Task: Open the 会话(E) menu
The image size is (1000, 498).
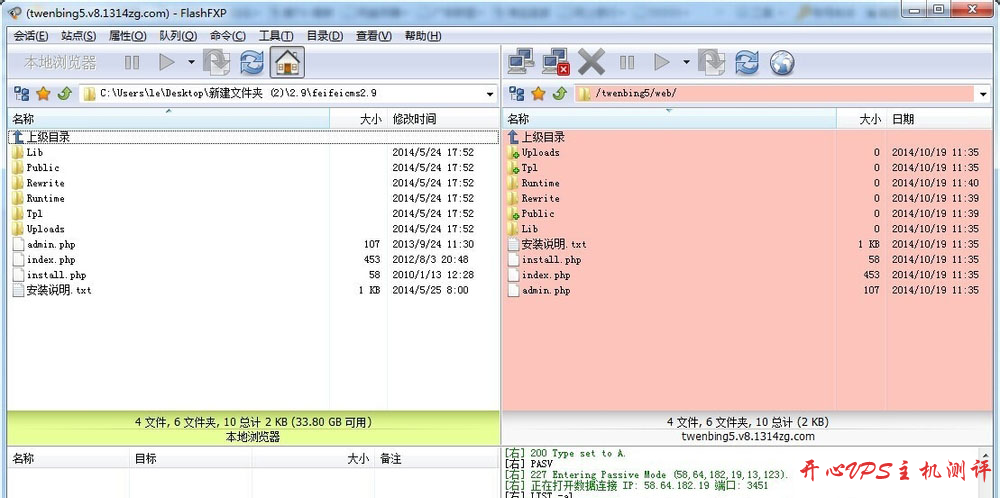Action: [x=31, y=36]
